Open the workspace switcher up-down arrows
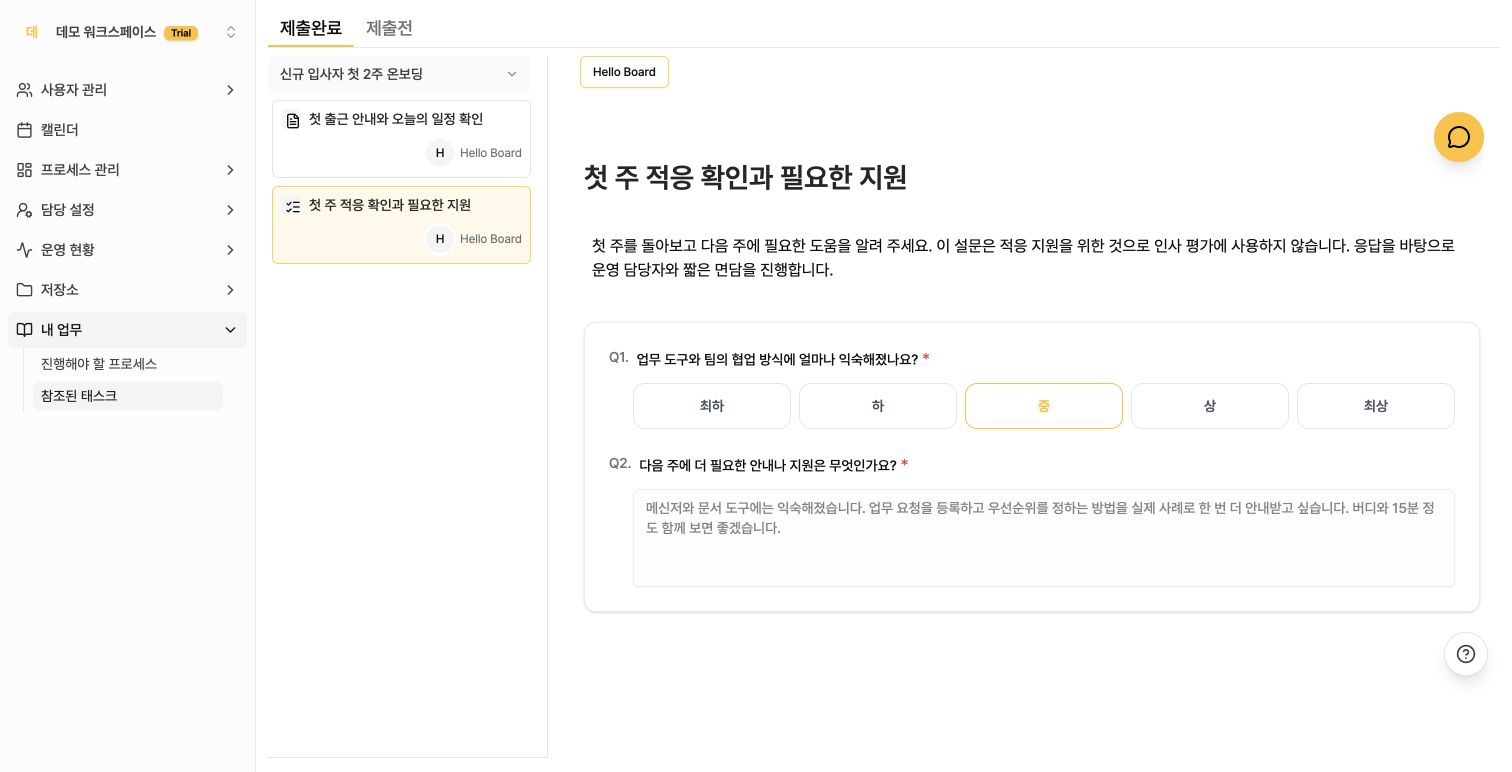This screenshot has height=772, width=1512. point(231,32)
